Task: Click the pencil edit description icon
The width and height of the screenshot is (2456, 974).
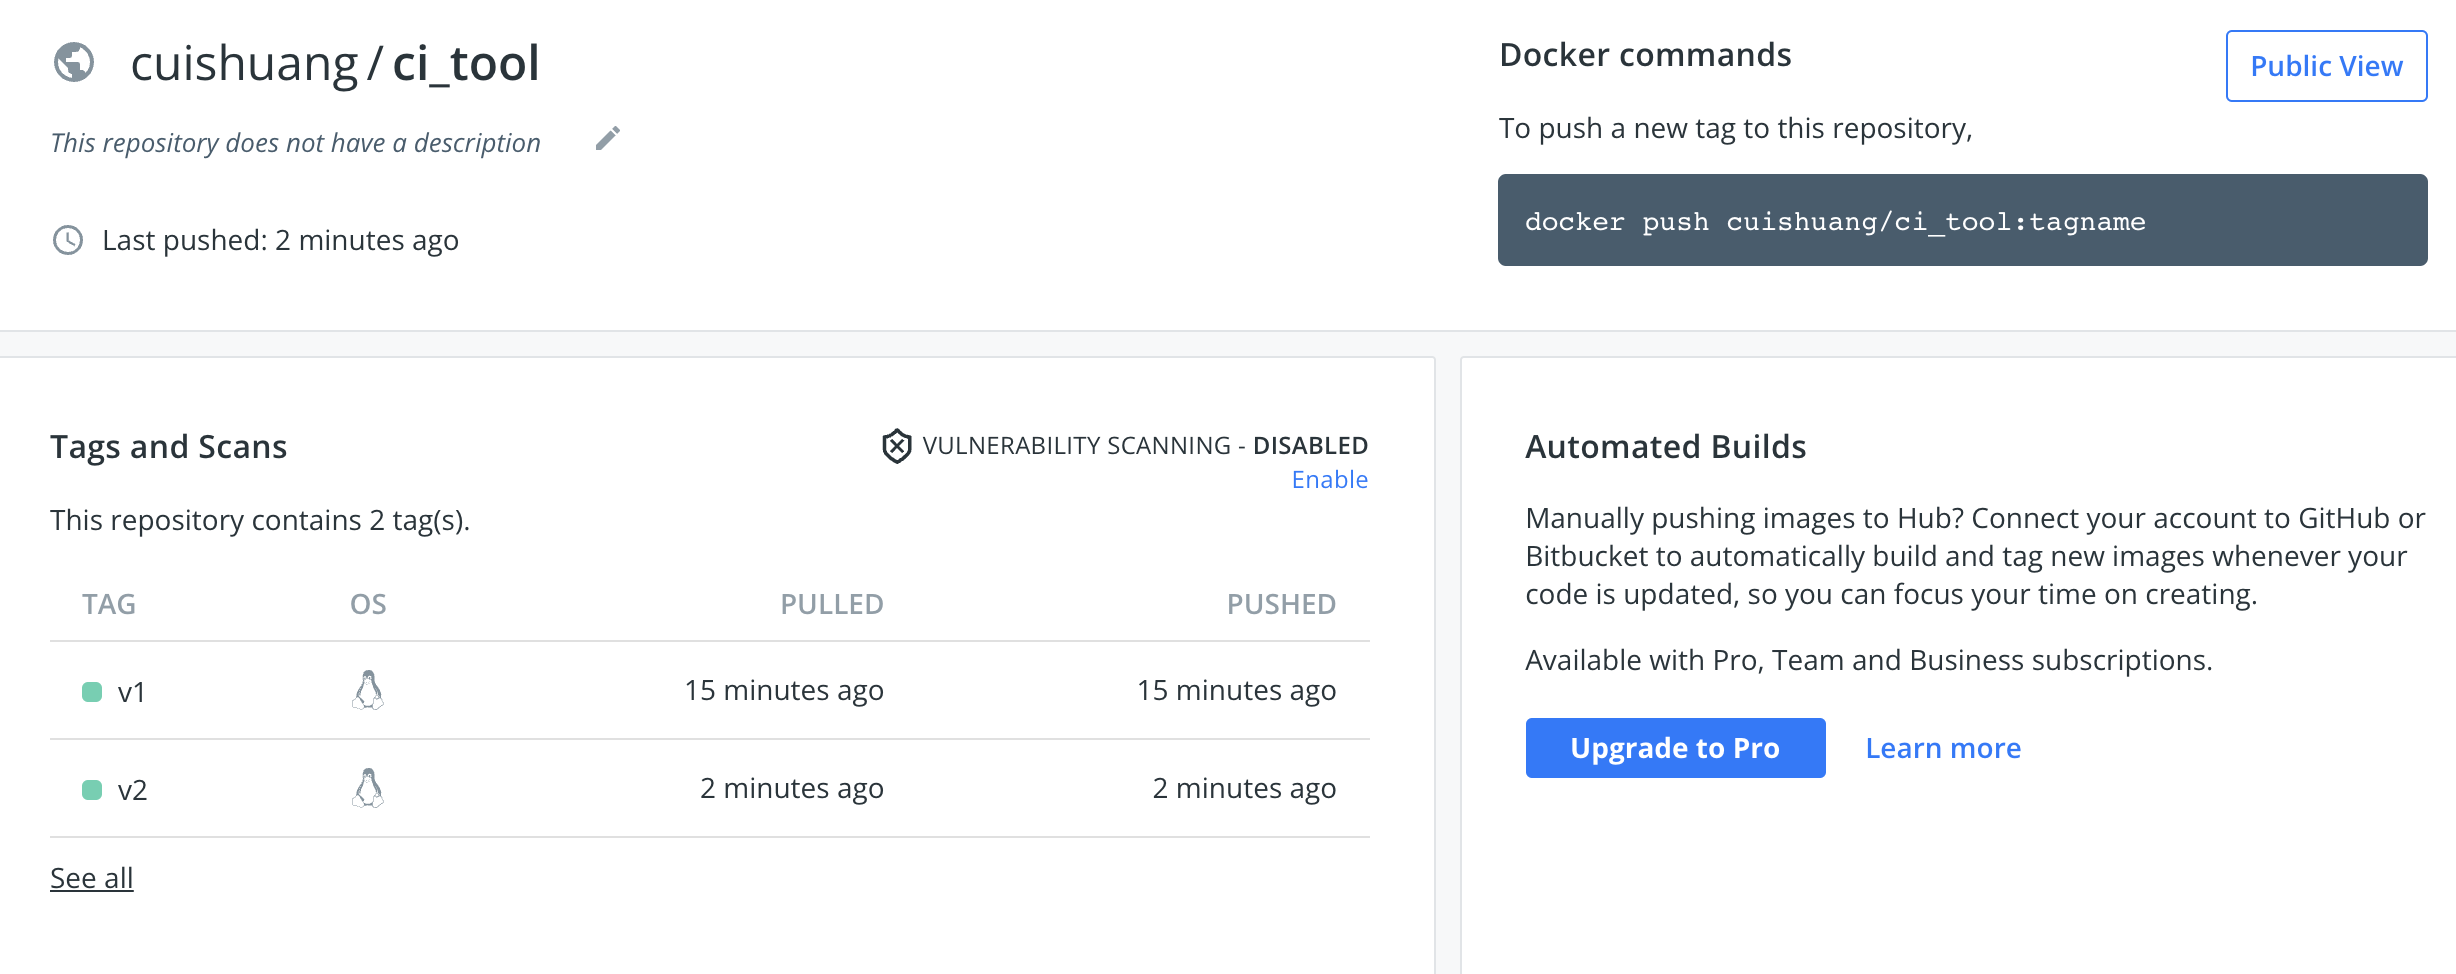Action: pos(608,139)
